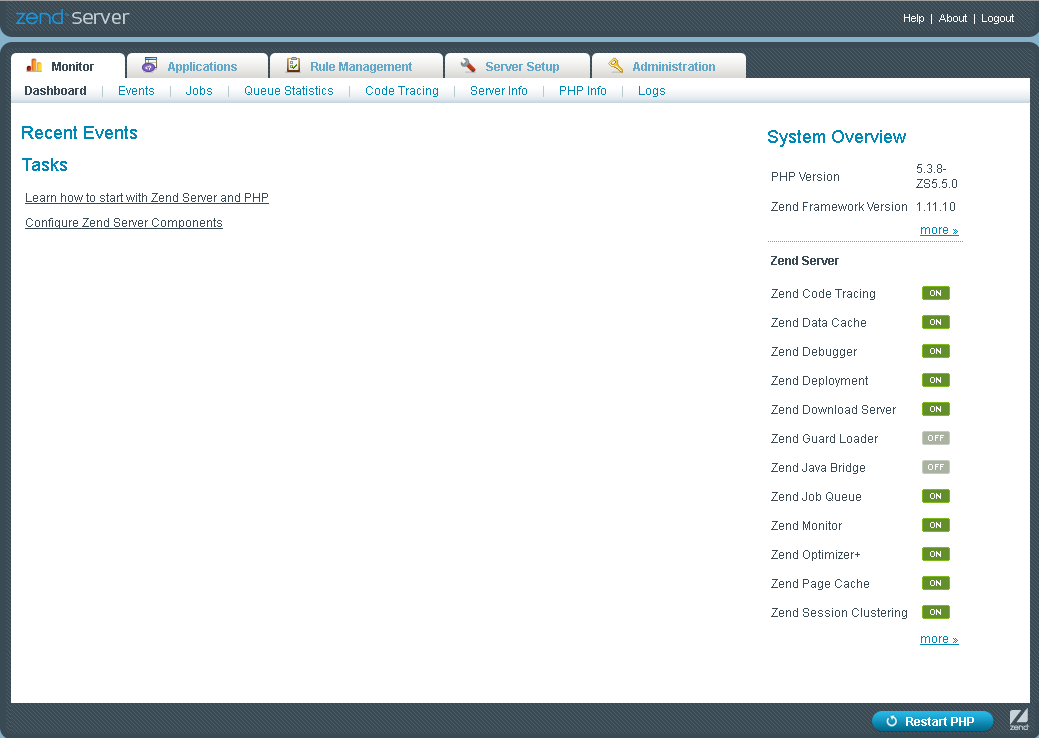Toggle the Zend Guard Loader OFF indicator

(x=935, y=438)
